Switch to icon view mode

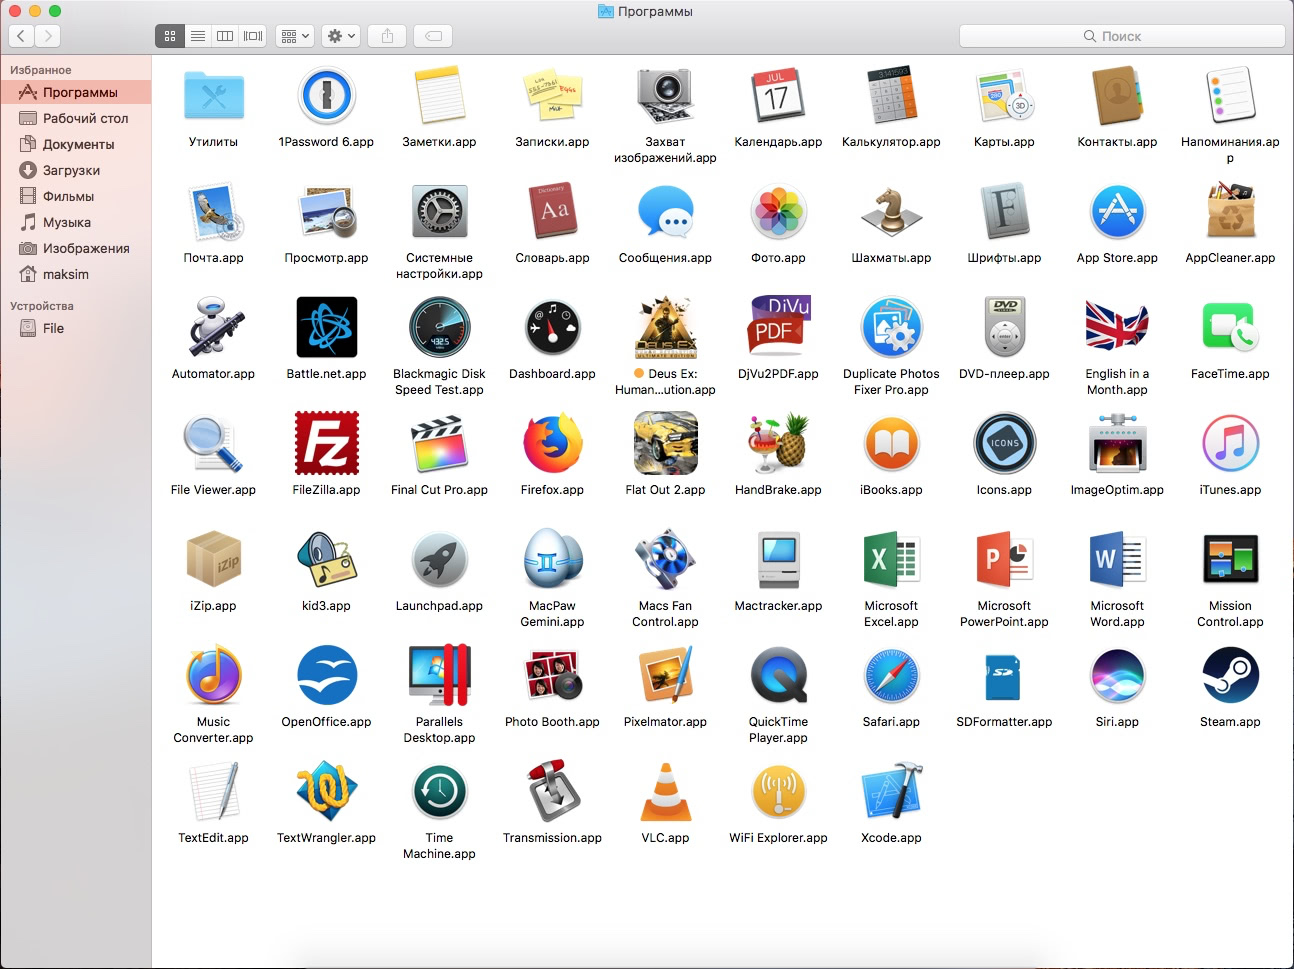coord(170,36)
